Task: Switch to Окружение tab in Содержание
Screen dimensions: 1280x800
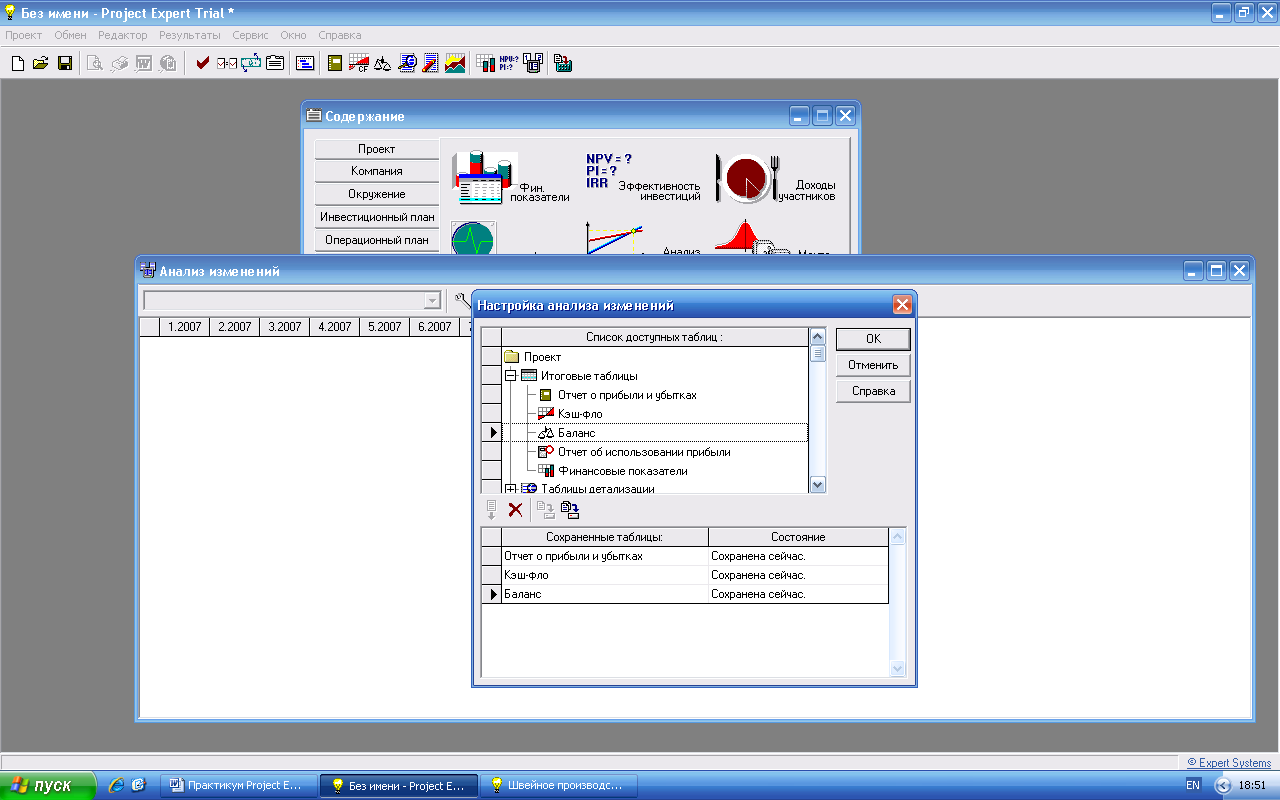Action: point(377,194)
